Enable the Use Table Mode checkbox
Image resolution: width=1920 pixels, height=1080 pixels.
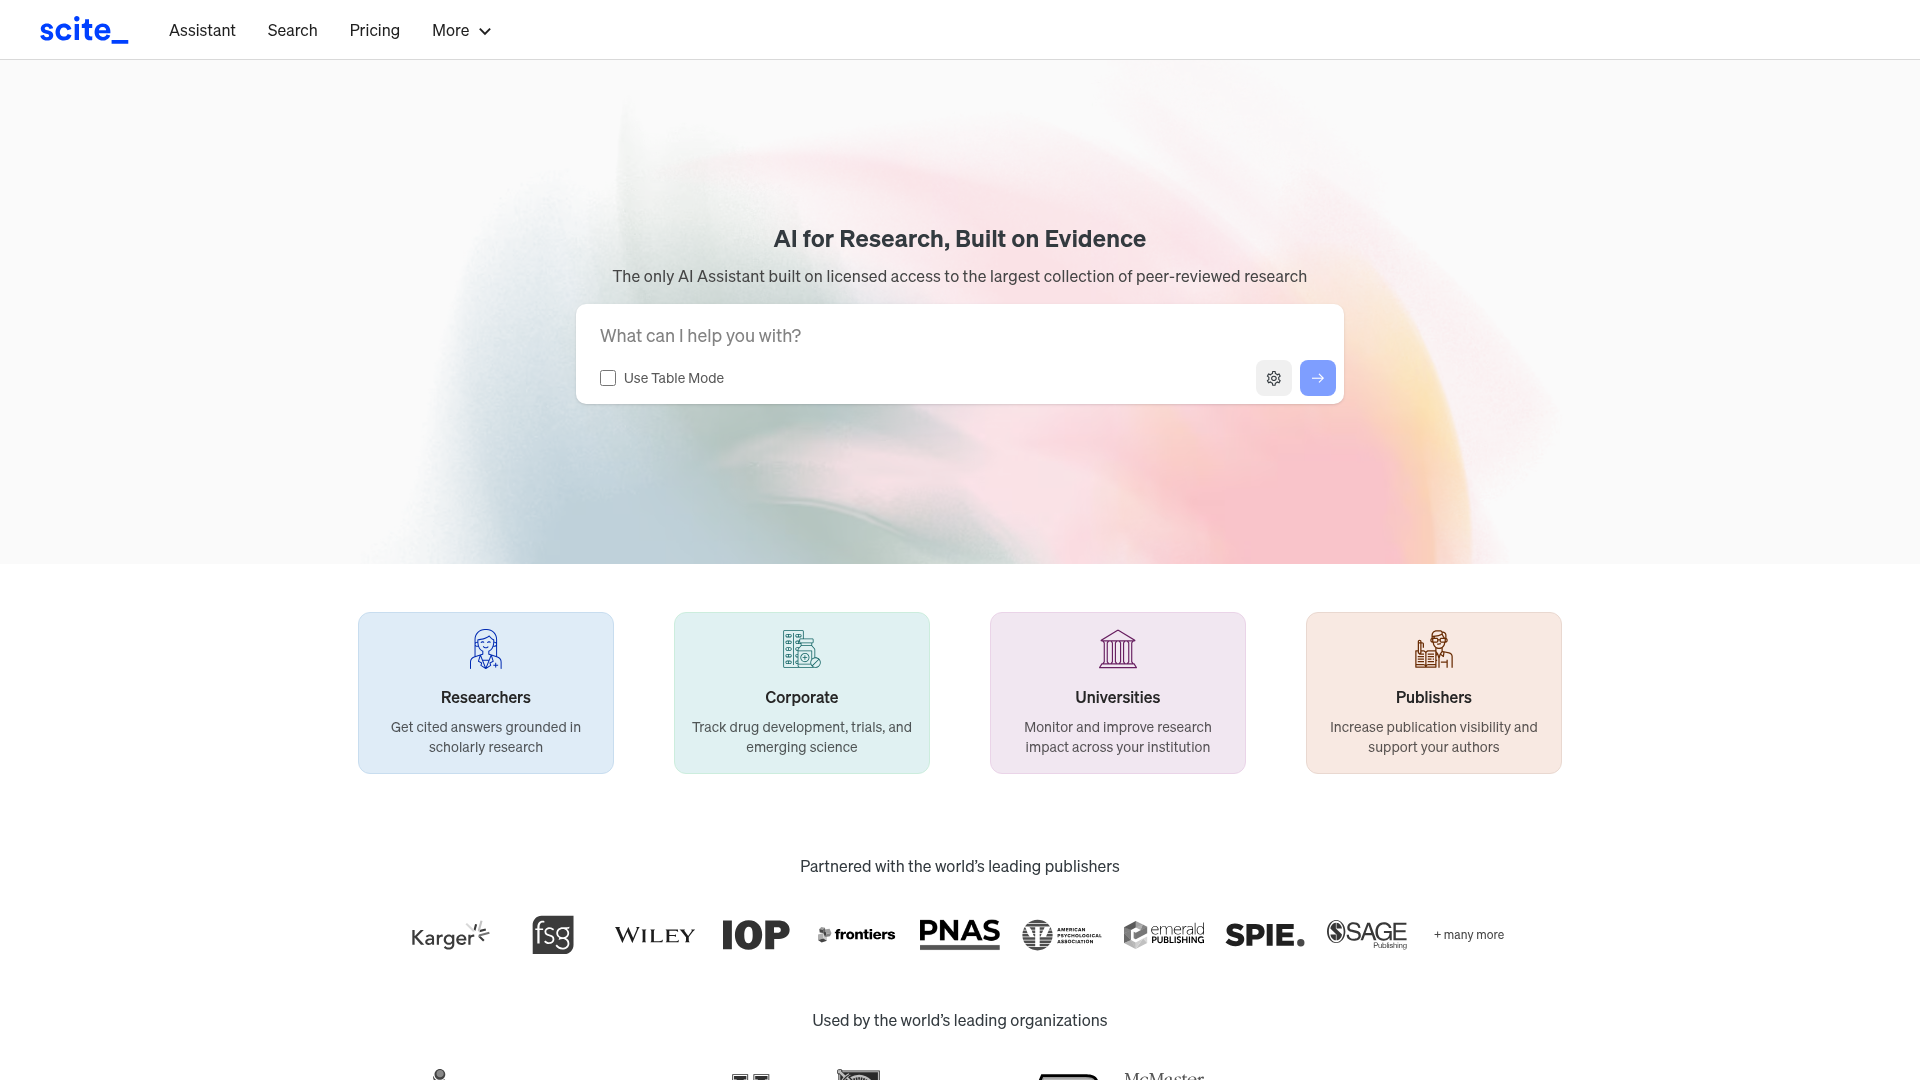coord(608,378)
